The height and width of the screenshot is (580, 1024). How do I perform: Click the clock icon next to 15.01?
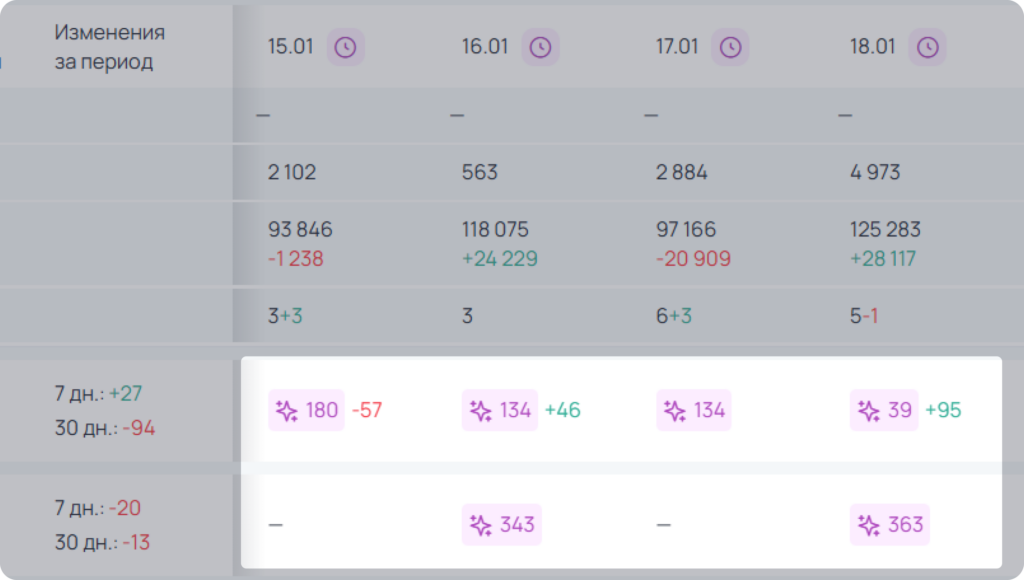[345, 47]
